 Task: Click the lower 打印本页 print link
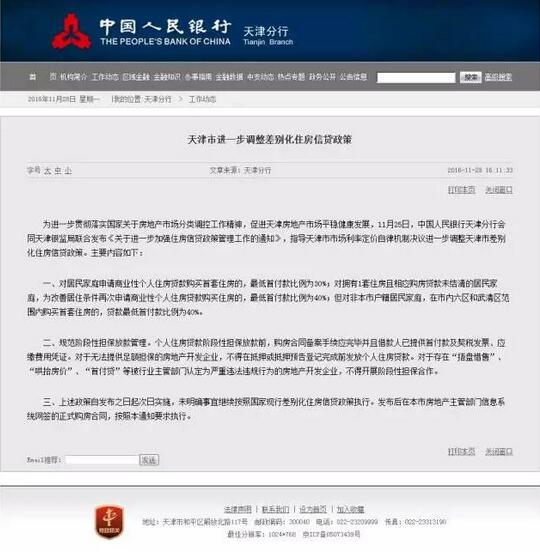pos(461,451)
